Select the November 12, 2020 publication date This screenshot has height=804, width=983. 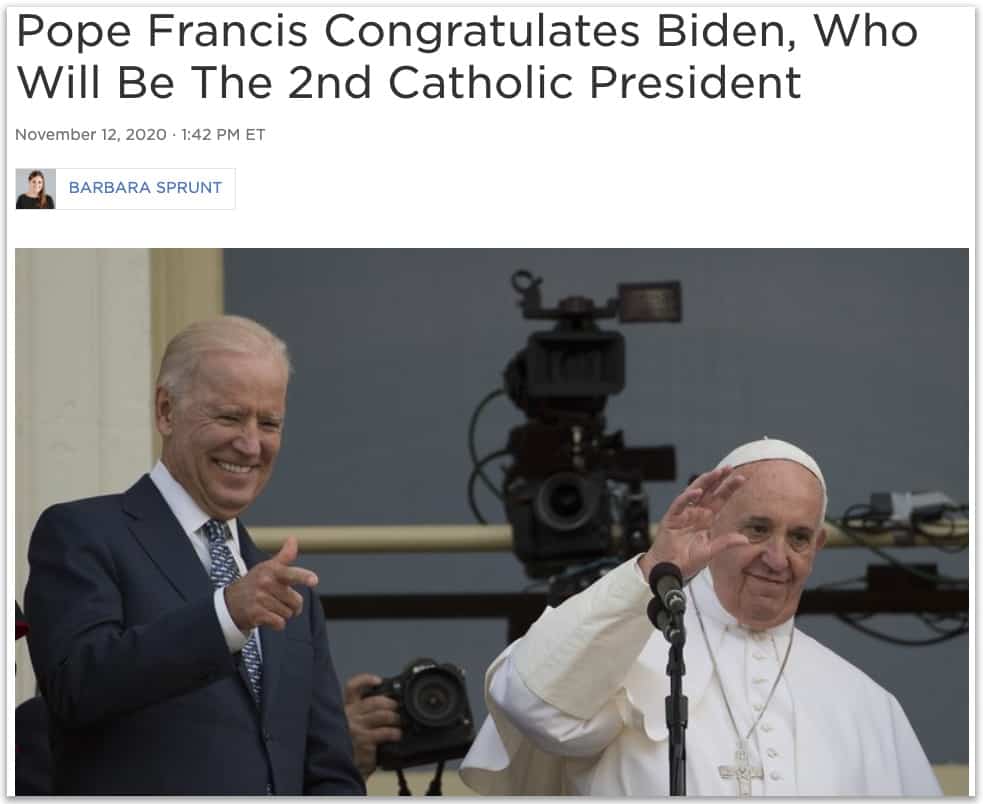click(x=91, y=135)
